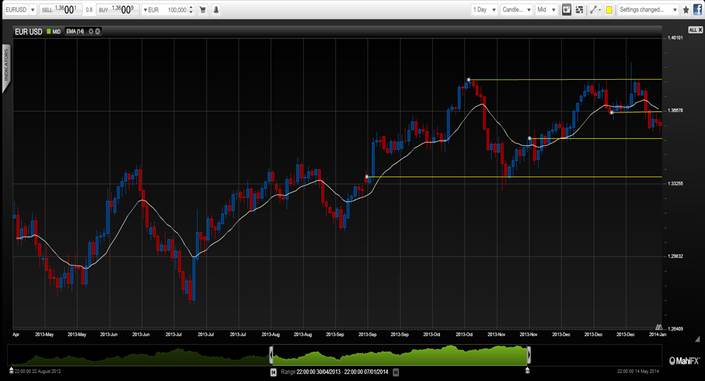Open the Indicators side tab
The image size is (705, 381).
pyautogui.click(x=6, y=68)
